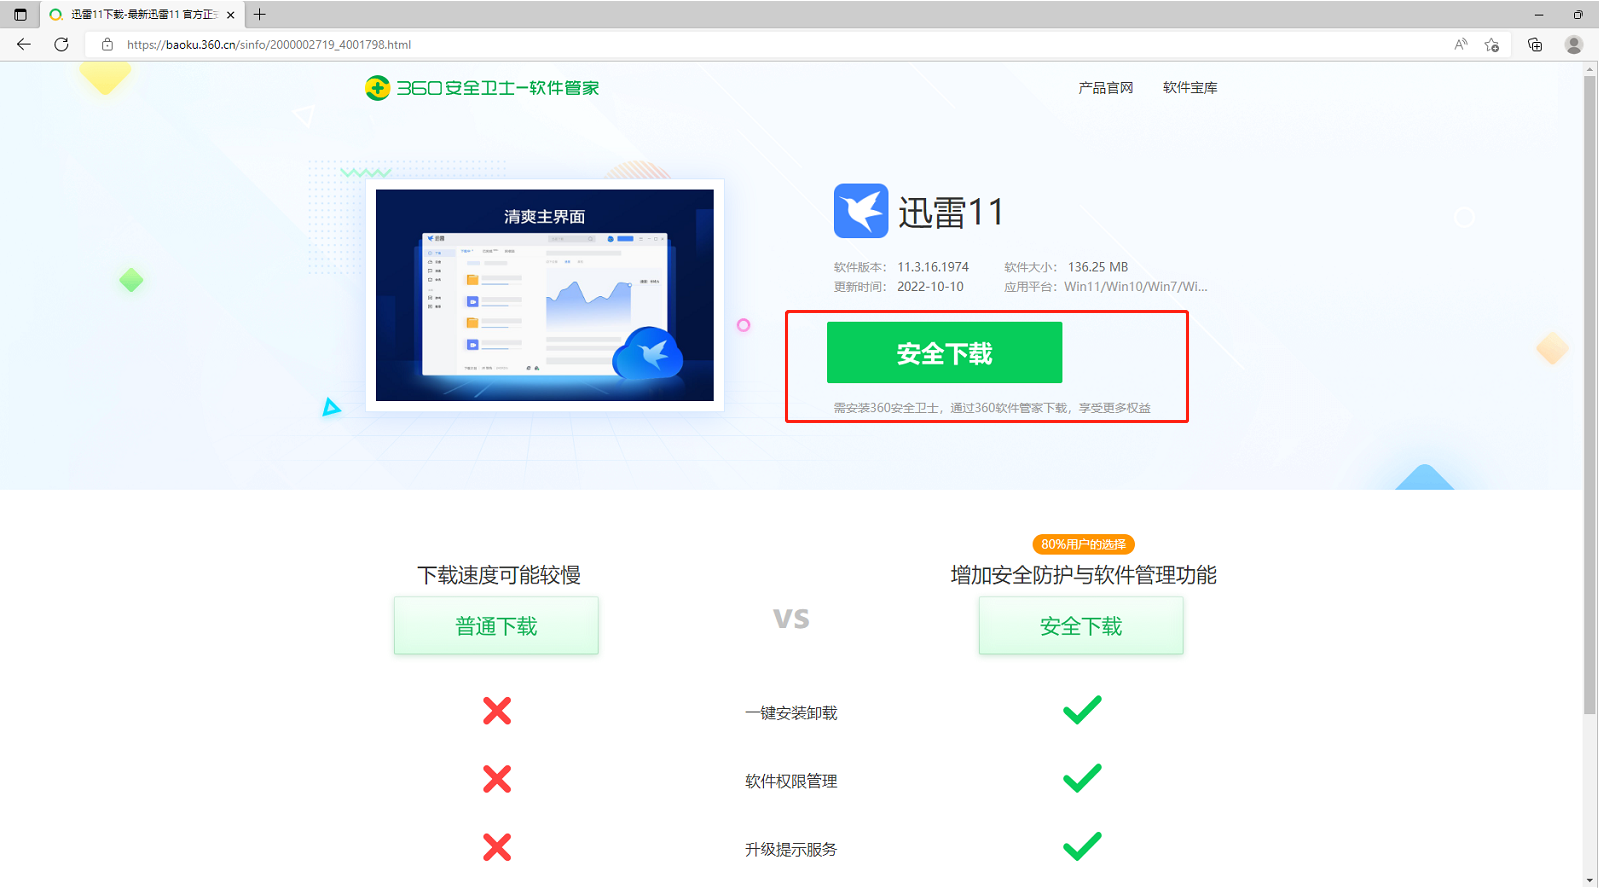Click the read aloud icon
The width and height of the screenshot is (1599, 888).
pos(1461,44)
